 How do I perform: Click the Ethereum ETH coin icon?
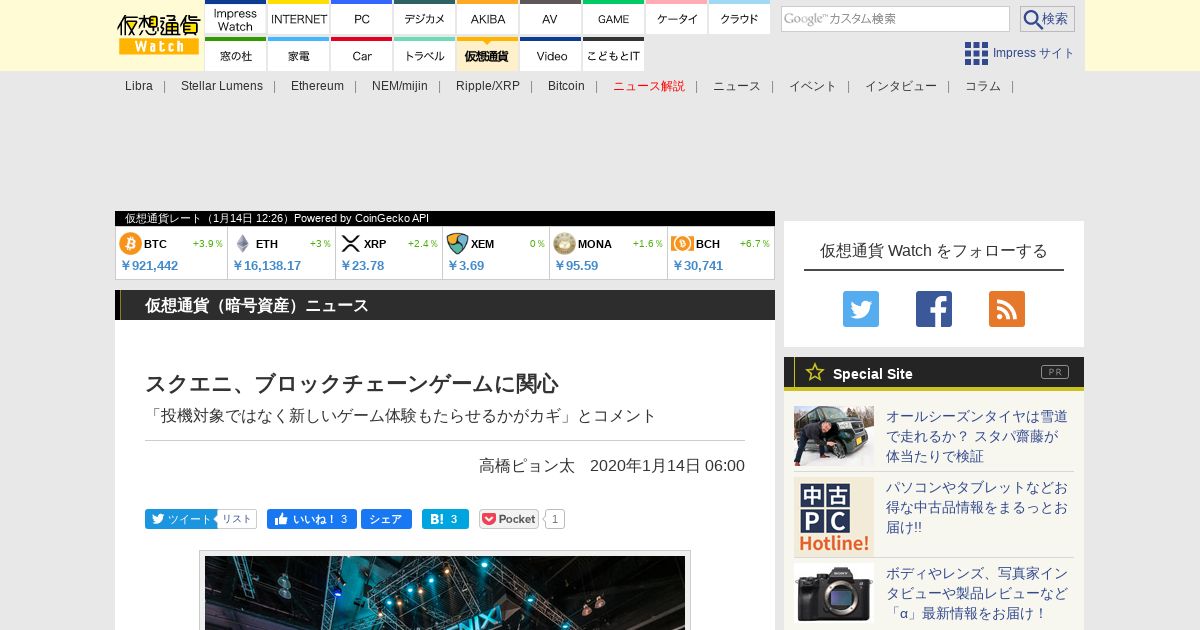click(x=242, y=244)
